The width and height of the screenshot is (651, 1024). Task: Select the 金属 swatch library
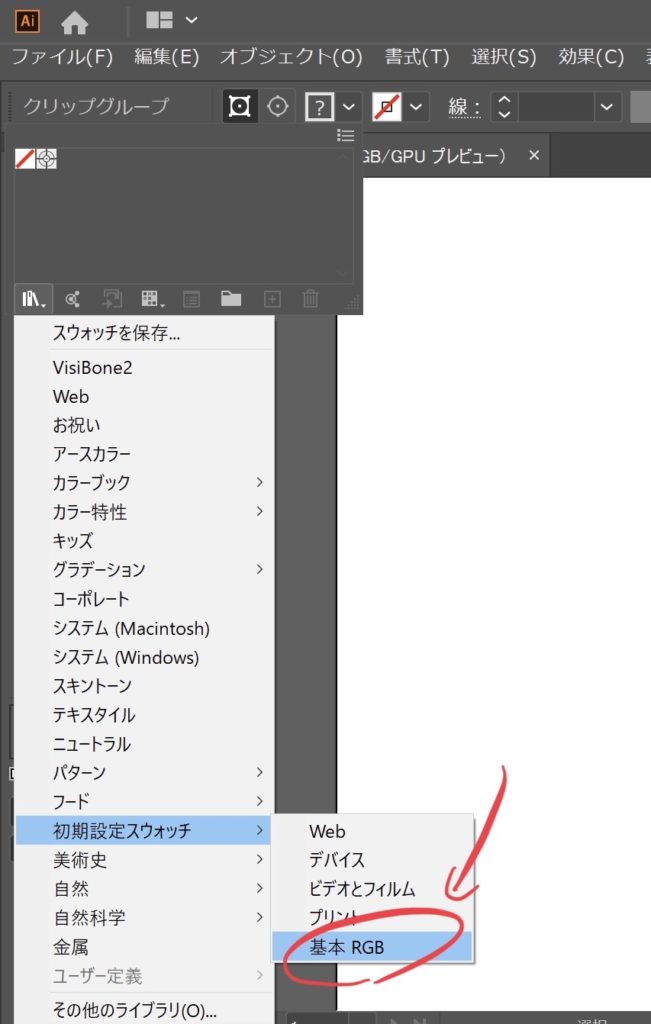pos(144,947)
